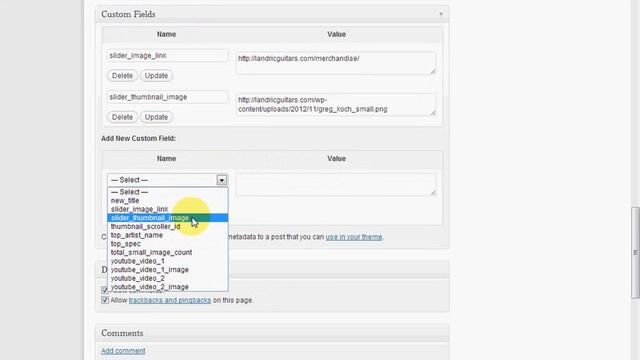640x360 pixels.
Task: Open the Select name dropdown arrow
Action: pos(222,180)
